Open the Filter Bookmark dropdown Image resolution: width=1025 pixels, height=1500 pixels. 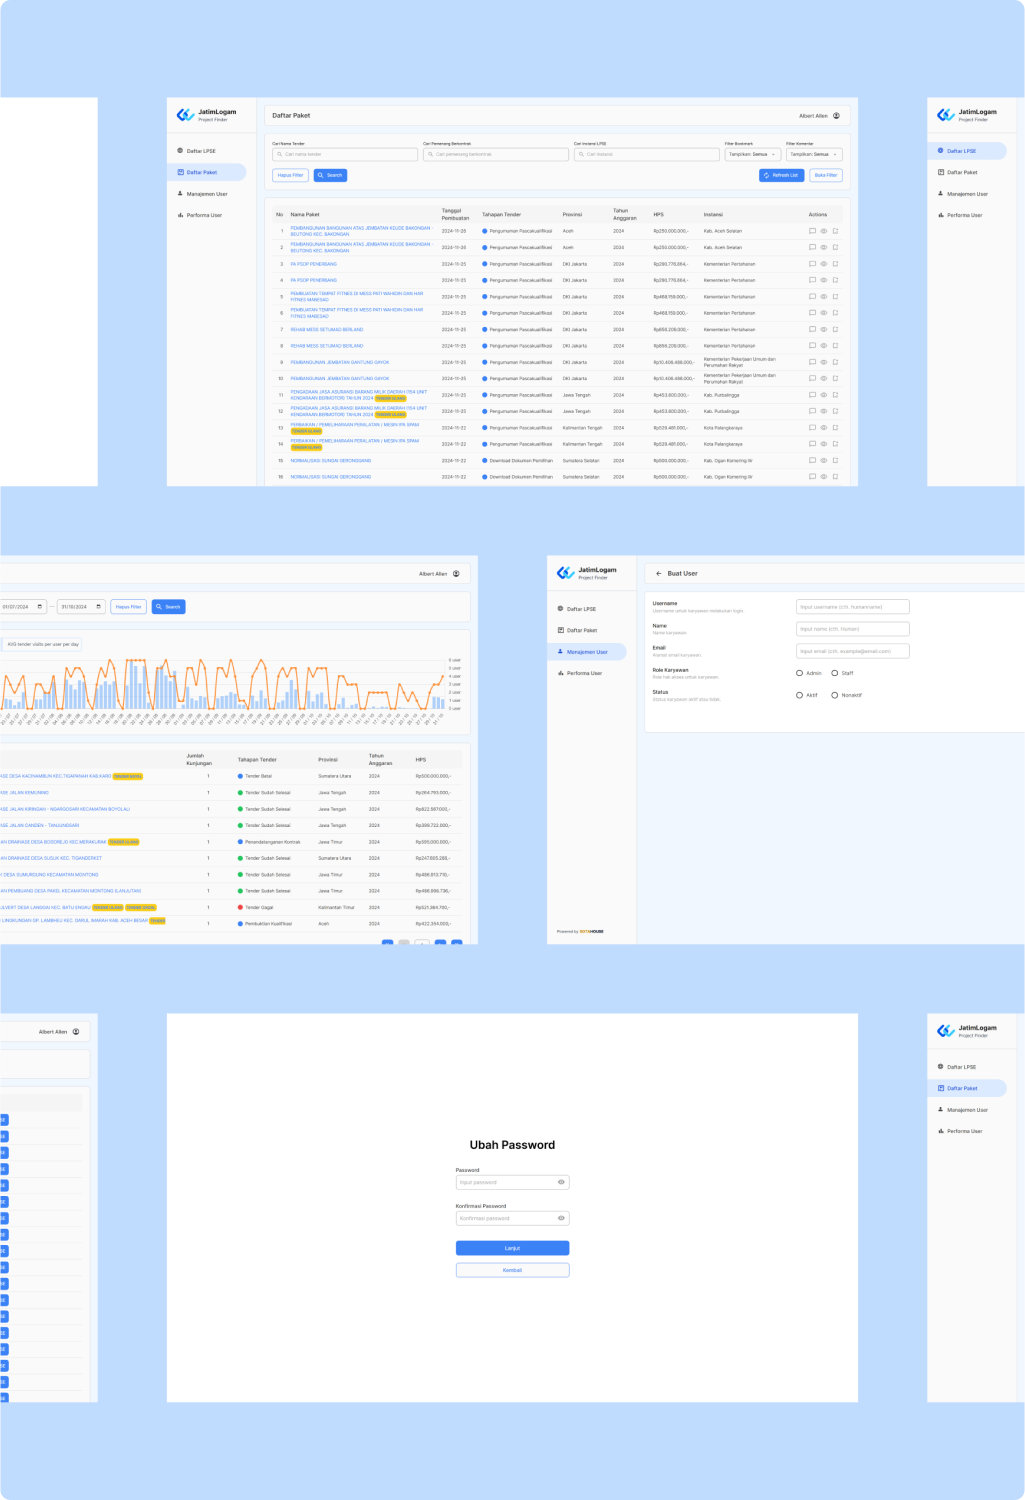pyautogui.click(x=752, y=155)
